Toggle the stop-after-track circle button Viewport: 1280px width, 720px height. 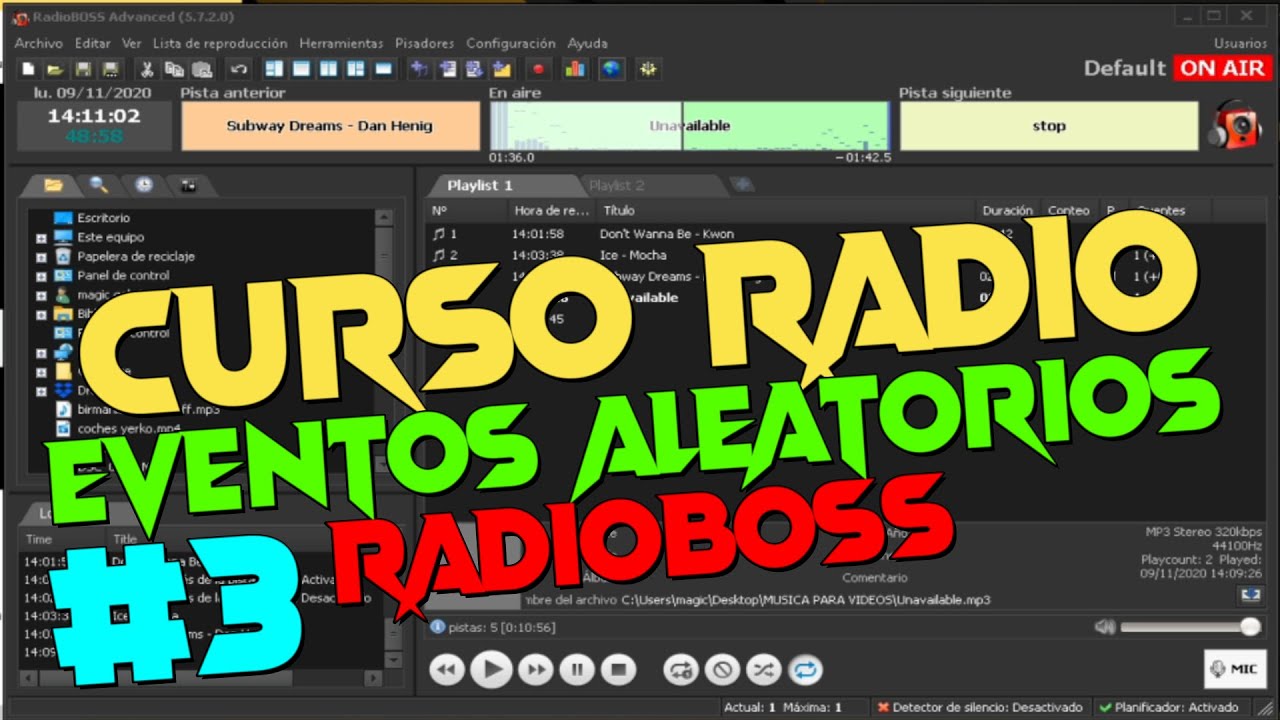coord(723,669)
